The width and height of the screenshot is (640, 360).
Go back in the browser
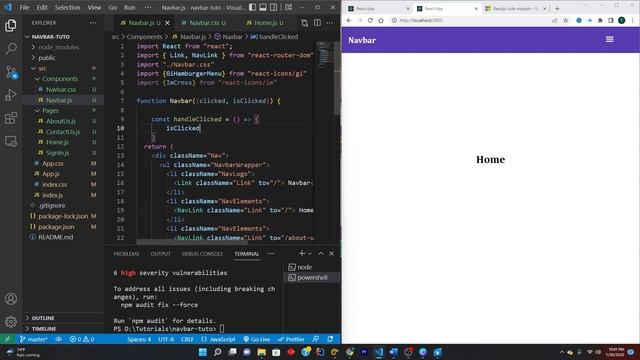click(349, 20)
